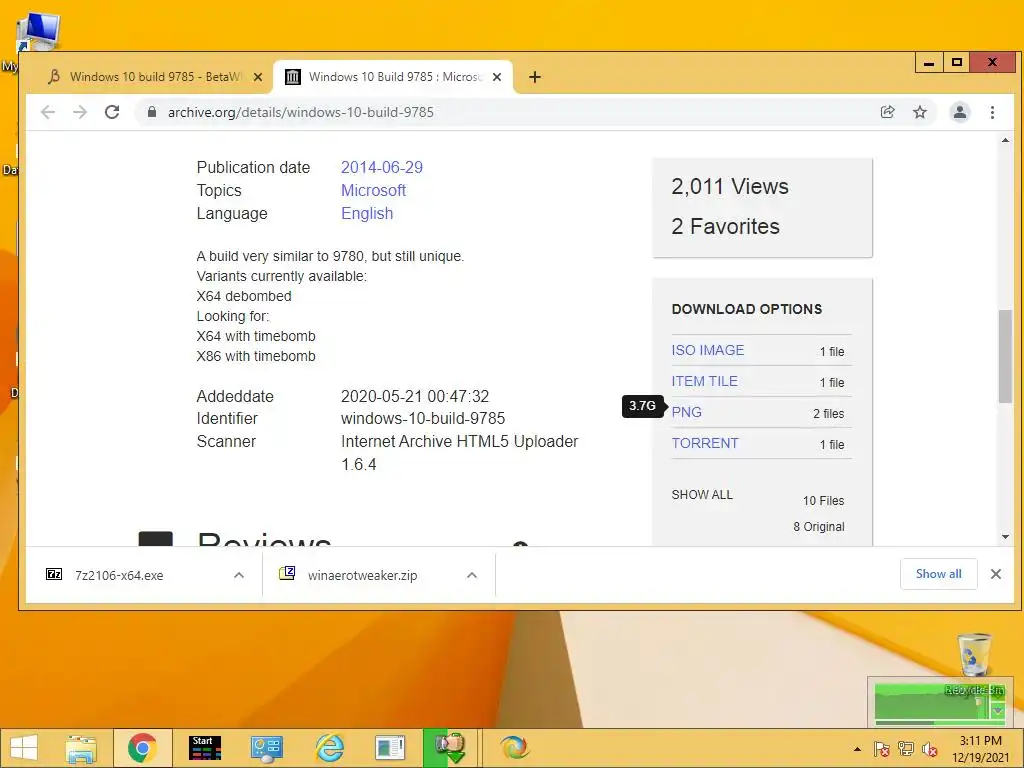
Task: Click the 10 Files count link
Action: tap(823, 501)
